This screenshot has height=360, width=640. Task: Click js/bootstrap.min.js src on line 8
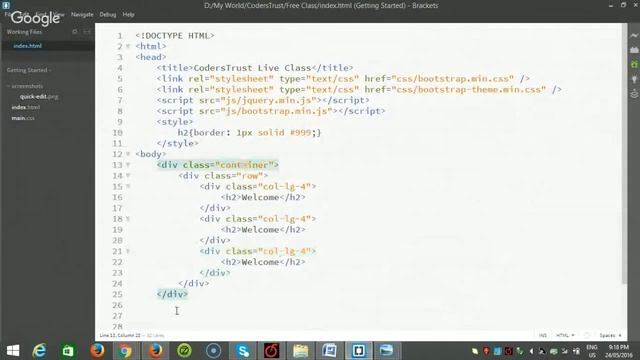276,111
